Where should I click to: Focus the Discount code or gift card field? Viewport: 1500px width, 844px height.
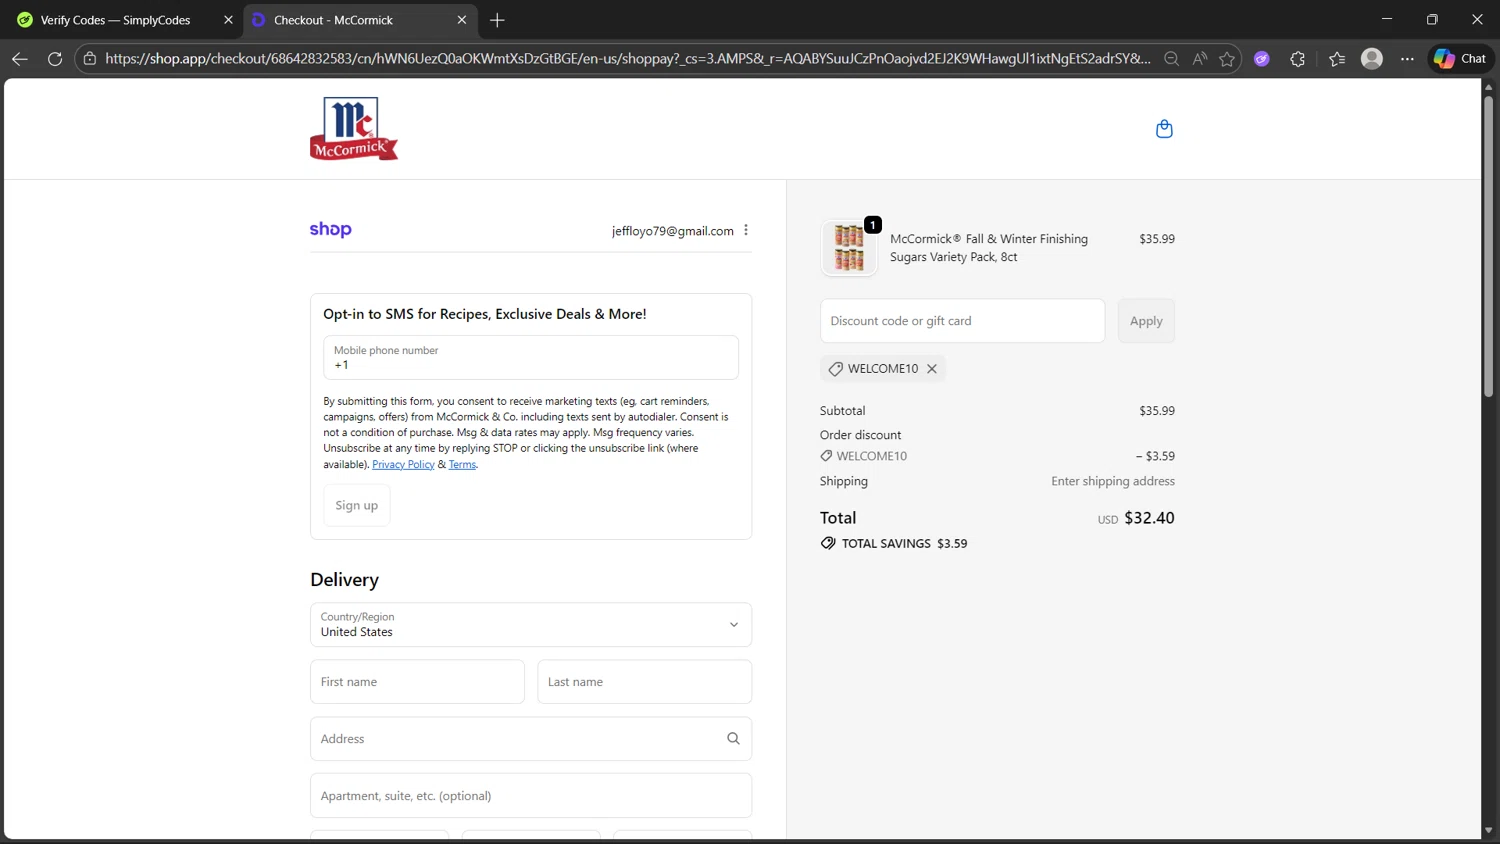click(963, 321)
